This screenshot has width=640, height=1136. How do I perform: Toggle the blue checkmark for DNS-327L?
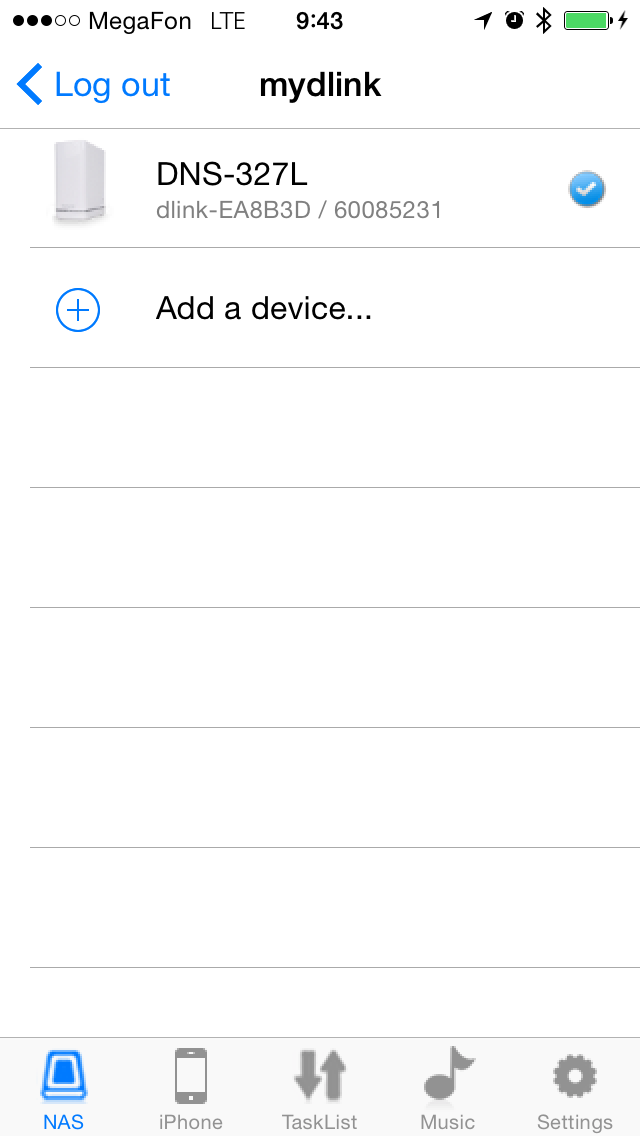587,188
